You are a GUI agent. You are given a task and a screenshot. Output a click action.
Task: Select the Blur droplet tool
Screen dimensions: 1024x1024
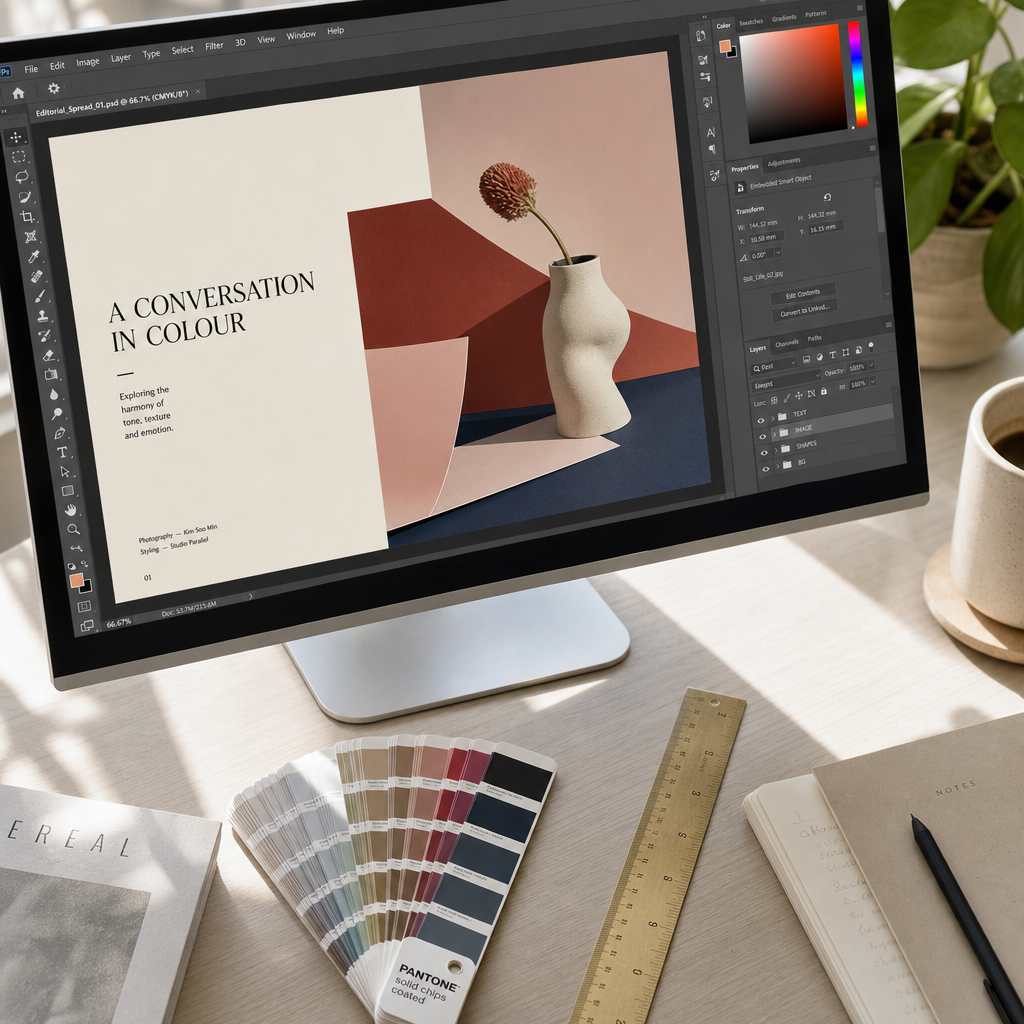54,394
